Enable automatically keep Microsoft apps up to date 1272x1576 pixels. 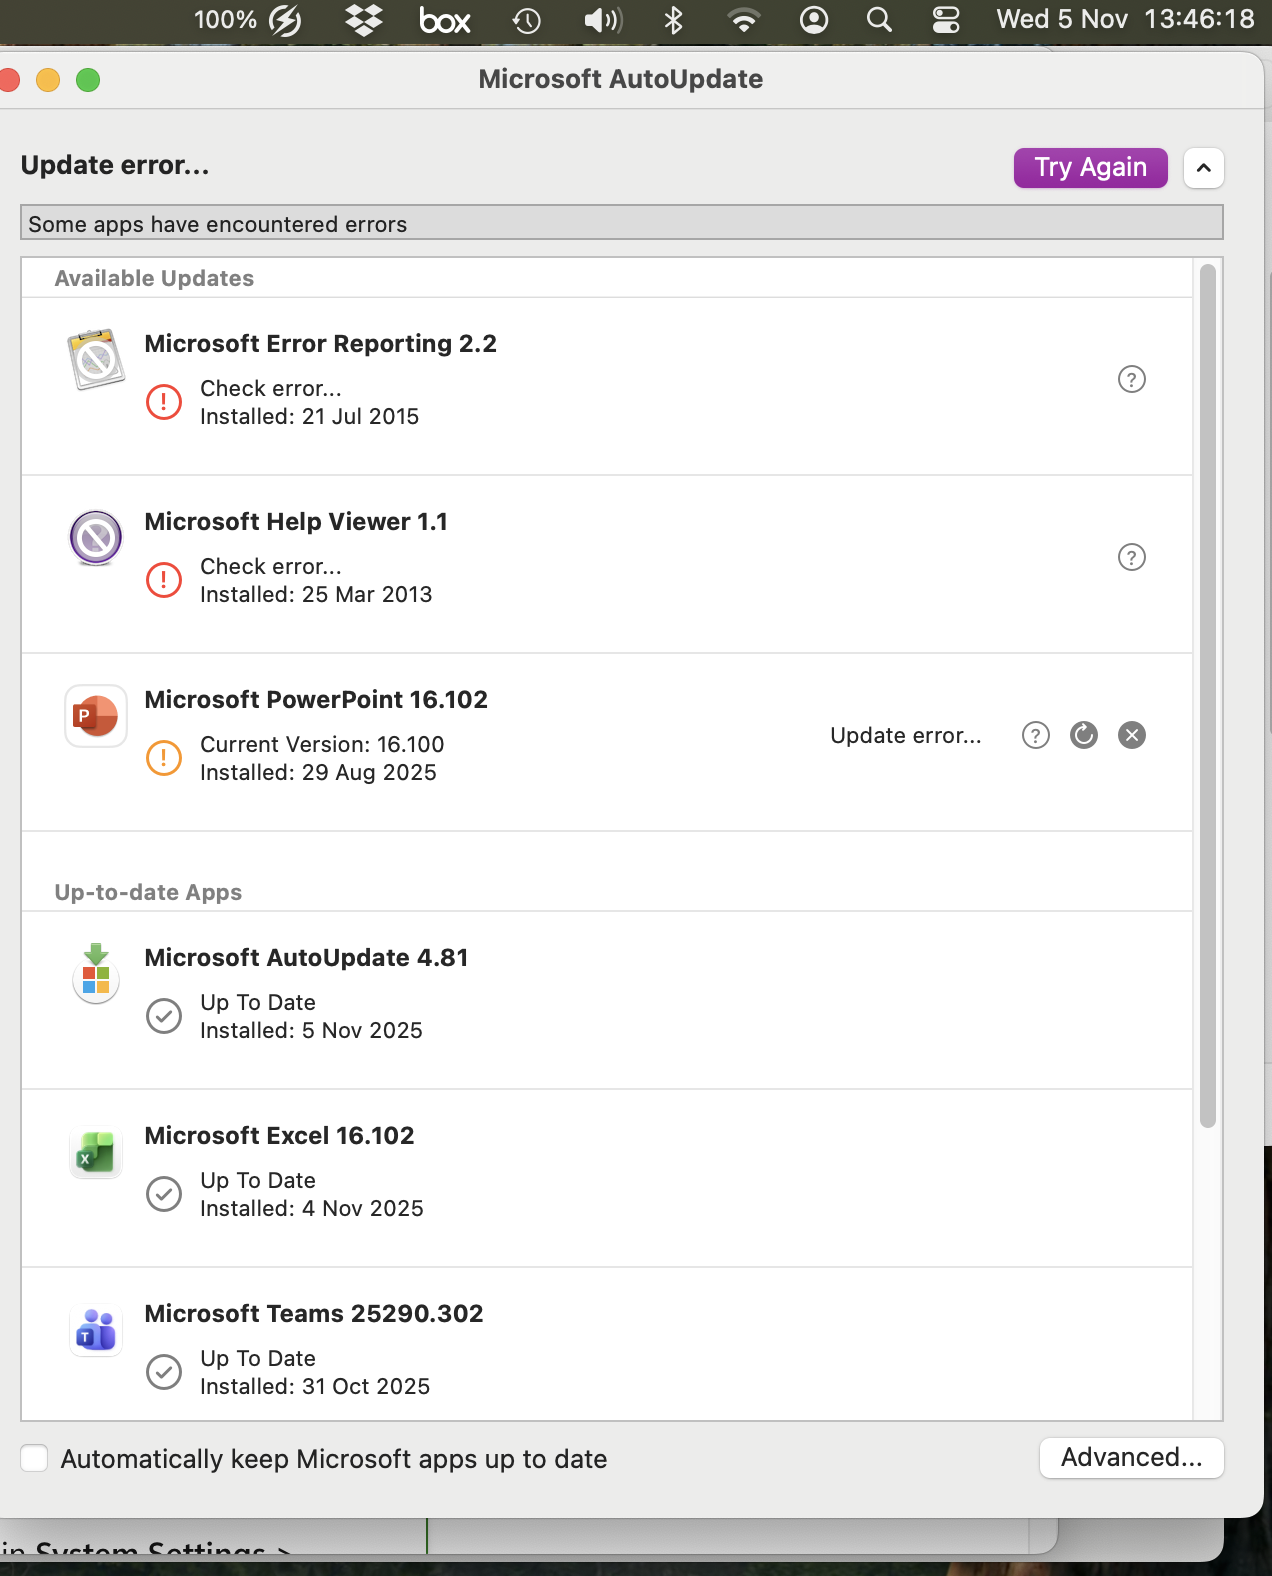click(x=34, y=1458)
